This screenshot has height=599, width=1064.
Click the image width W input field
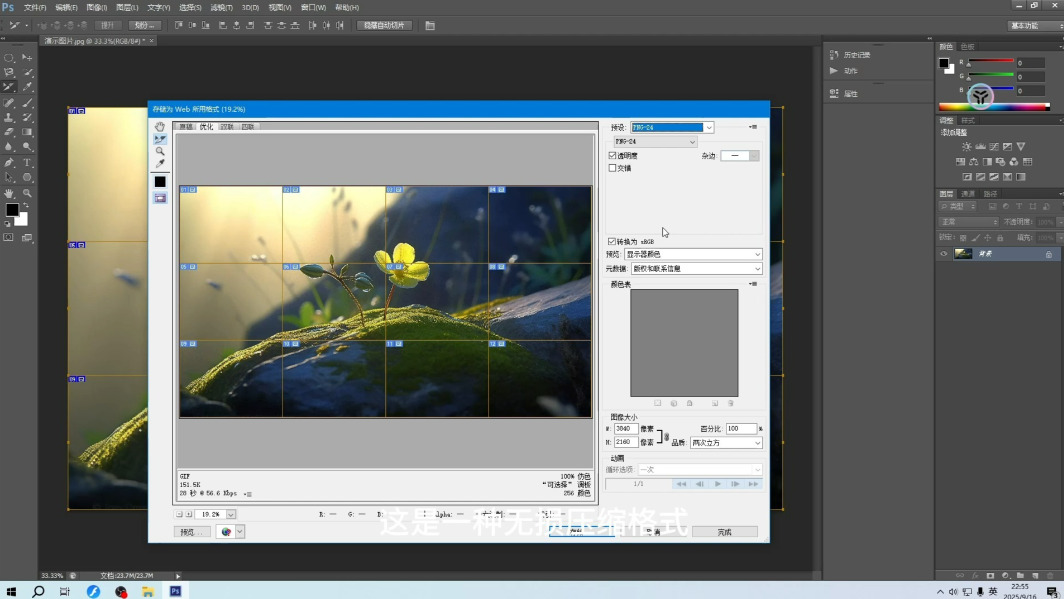coord(626,429)
